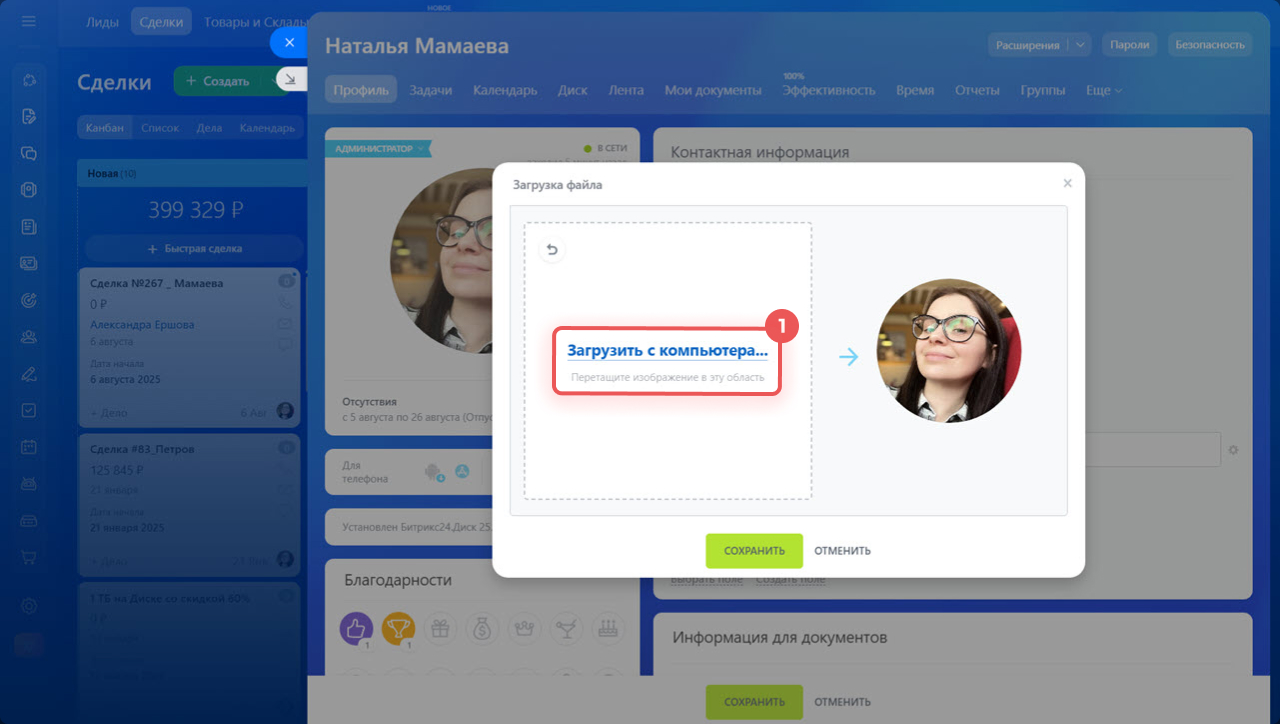Expand the Расширения dropdown arrow

point(1079,44)
